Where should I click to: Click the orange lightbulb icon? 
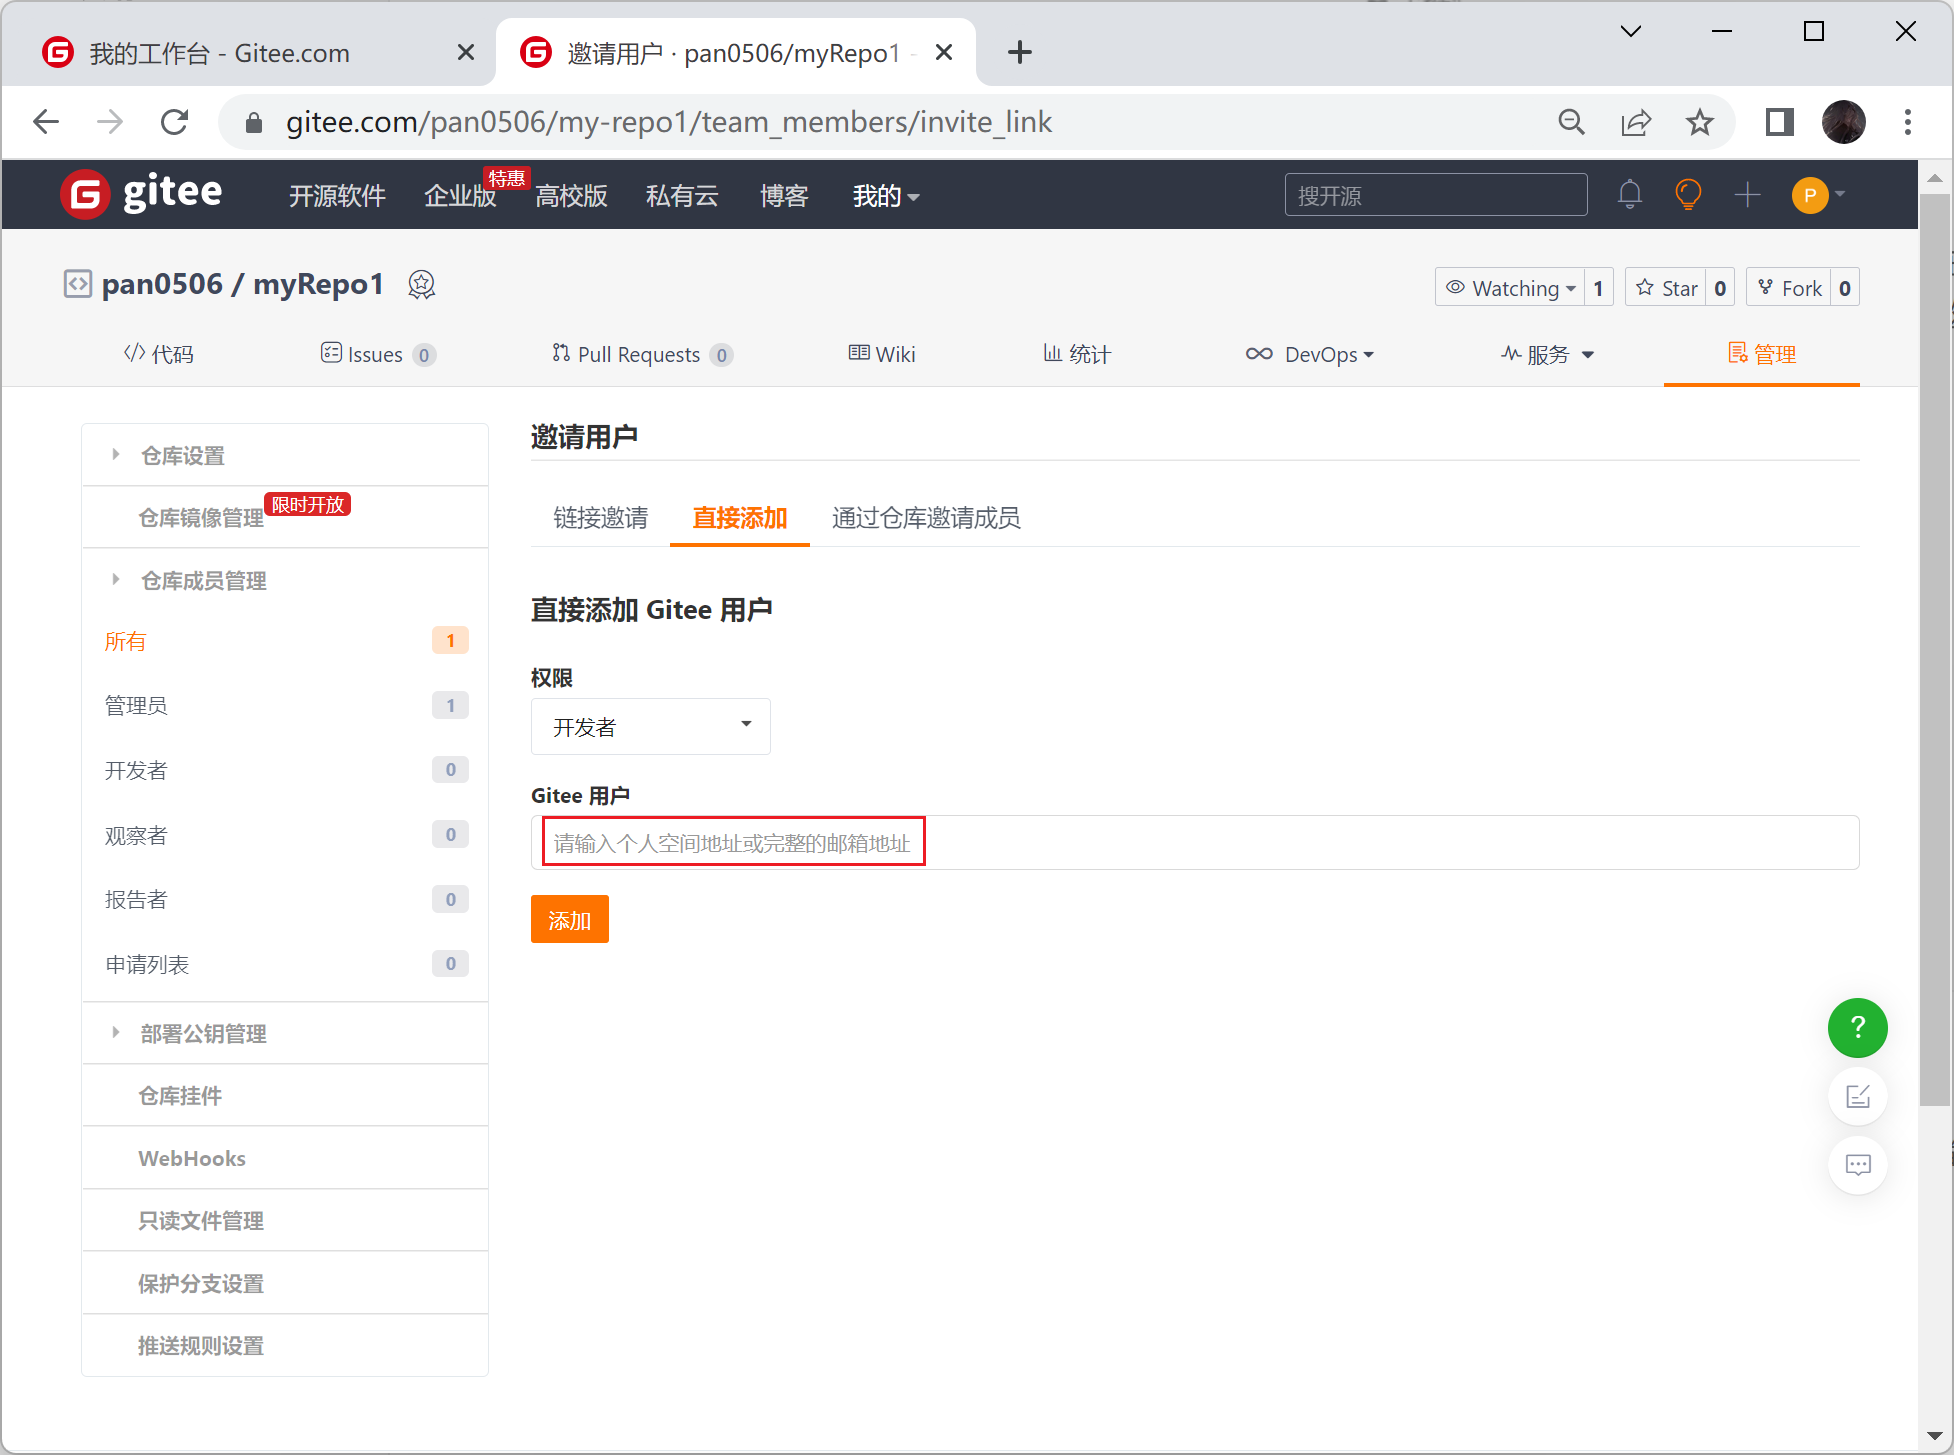pos(1688,194)
